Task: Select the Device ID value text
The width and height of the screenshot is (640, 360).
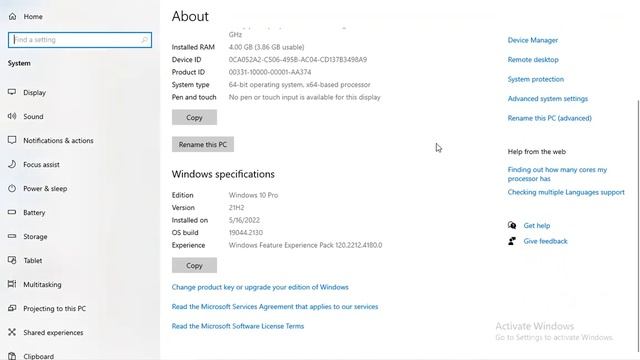Action: click(298, 60)
